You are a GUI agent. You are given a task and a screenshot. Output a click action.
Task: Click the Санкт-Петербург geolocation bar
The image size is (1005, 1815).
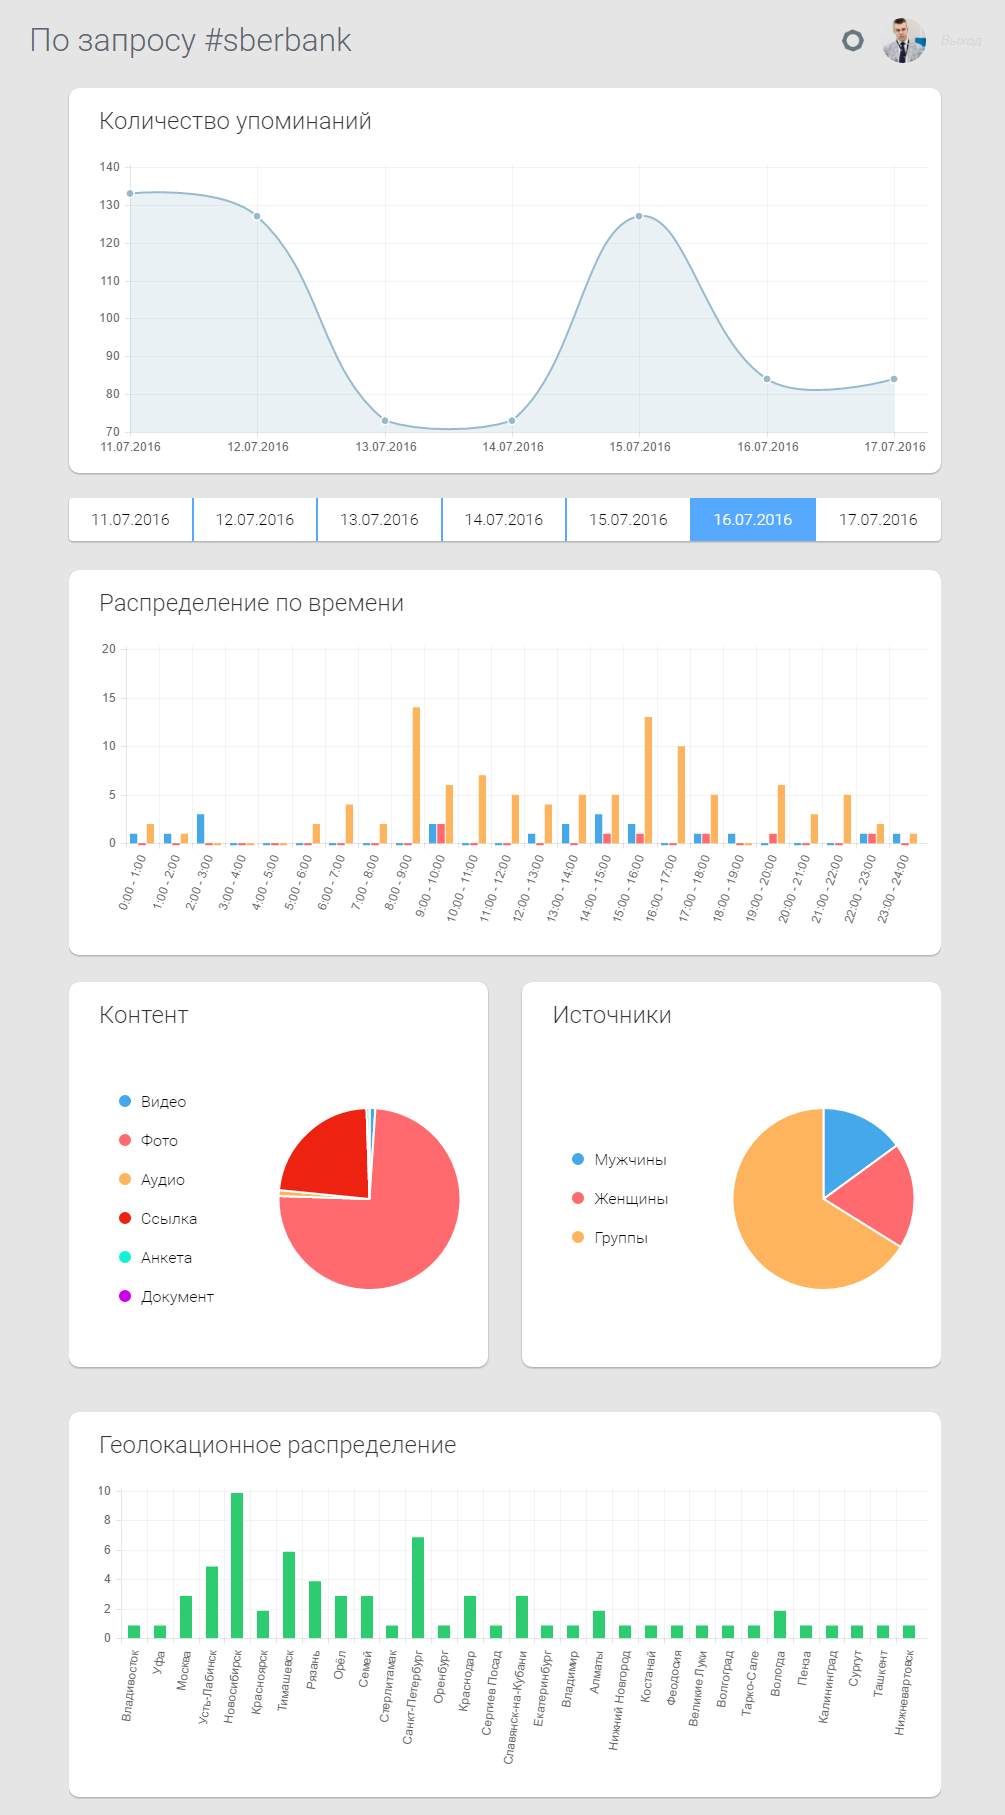418,1587
